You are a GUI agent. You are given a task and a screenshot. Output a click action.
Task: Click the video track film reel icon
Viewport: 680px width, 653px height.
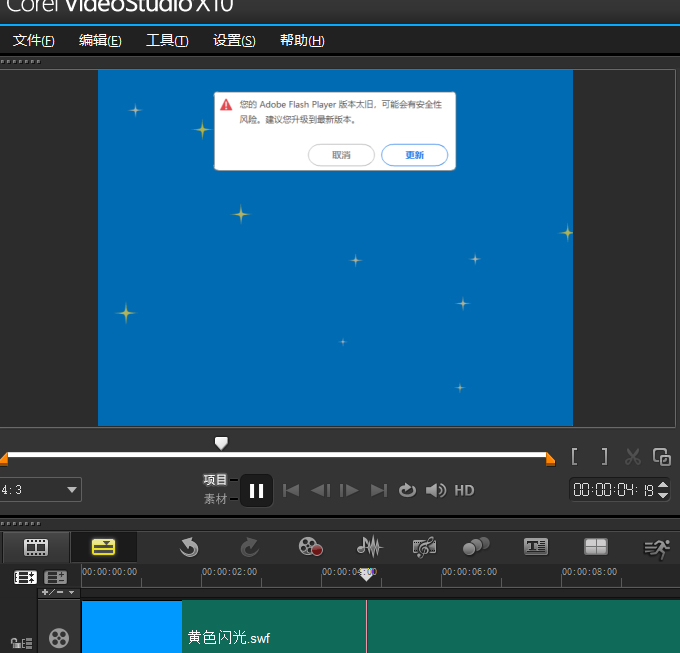pyautogui.click(x=59, y=638)
